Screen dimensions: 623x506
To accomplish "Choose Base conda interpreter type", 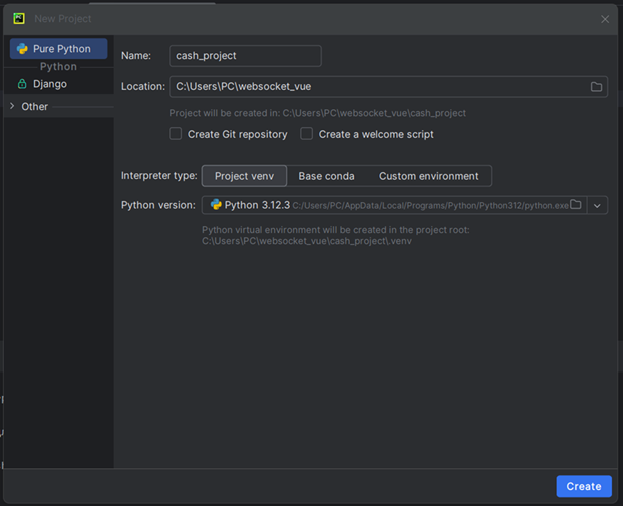I will [326, 176].
